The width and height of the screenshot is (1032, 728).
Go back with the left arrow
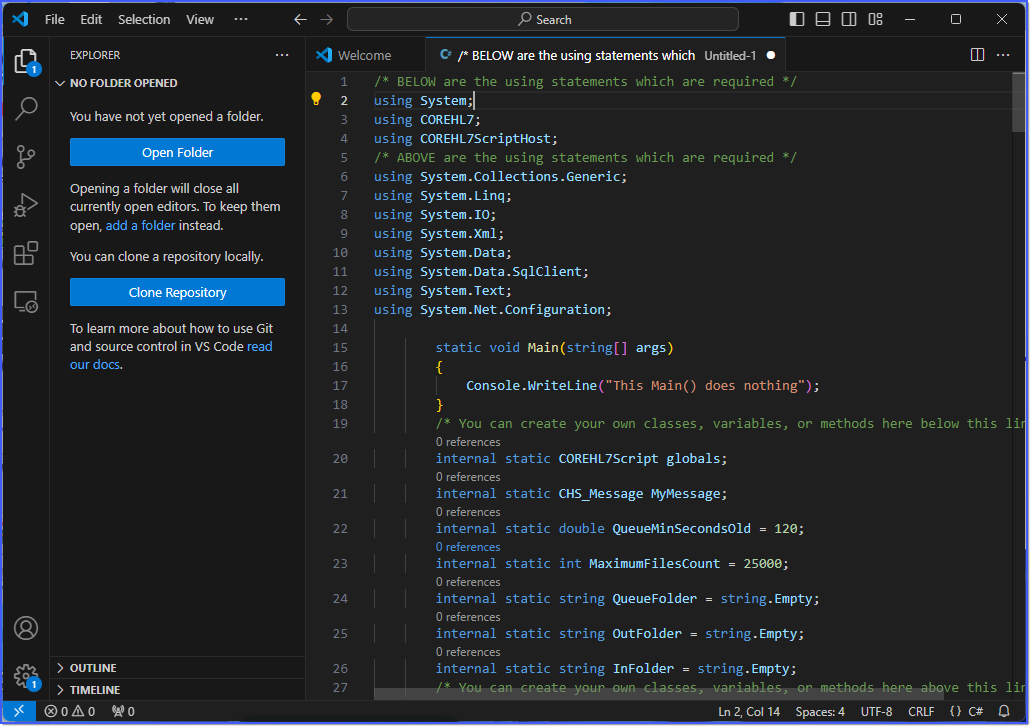tap(300, 20)
